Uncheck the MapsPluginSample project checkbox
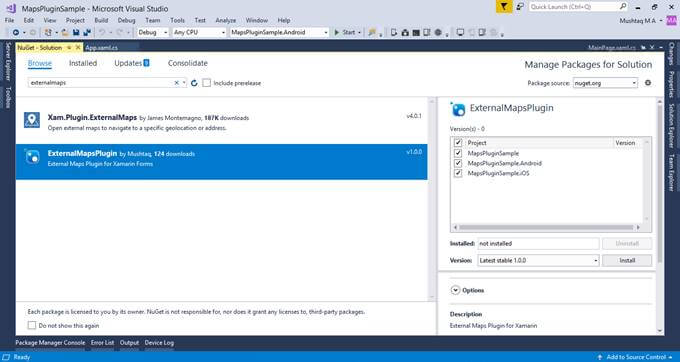 (x=458, y=153)
